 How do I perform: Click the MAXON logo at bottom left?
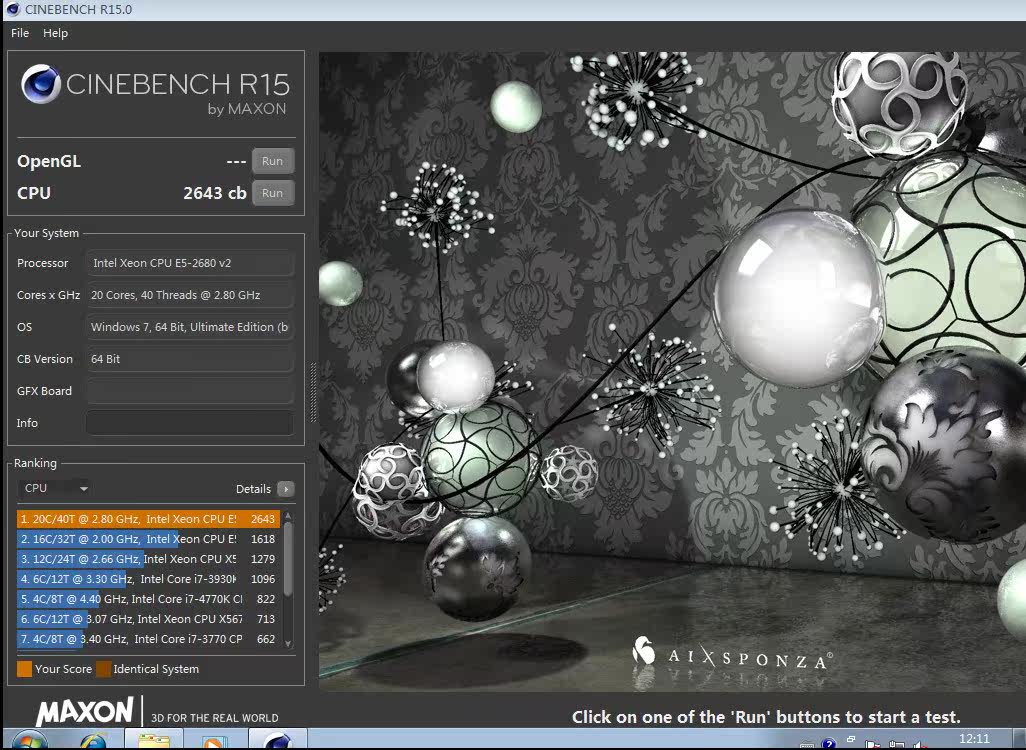[x=84, y=711]
